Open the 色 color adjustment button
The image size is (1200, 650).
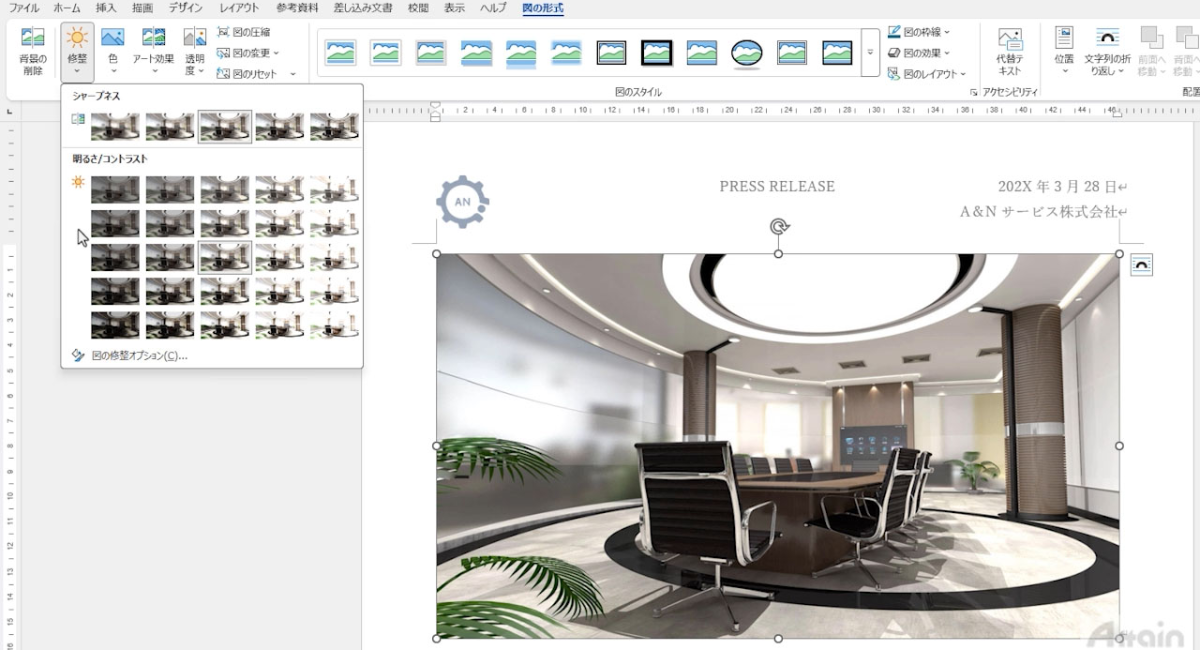click(113, 50)
